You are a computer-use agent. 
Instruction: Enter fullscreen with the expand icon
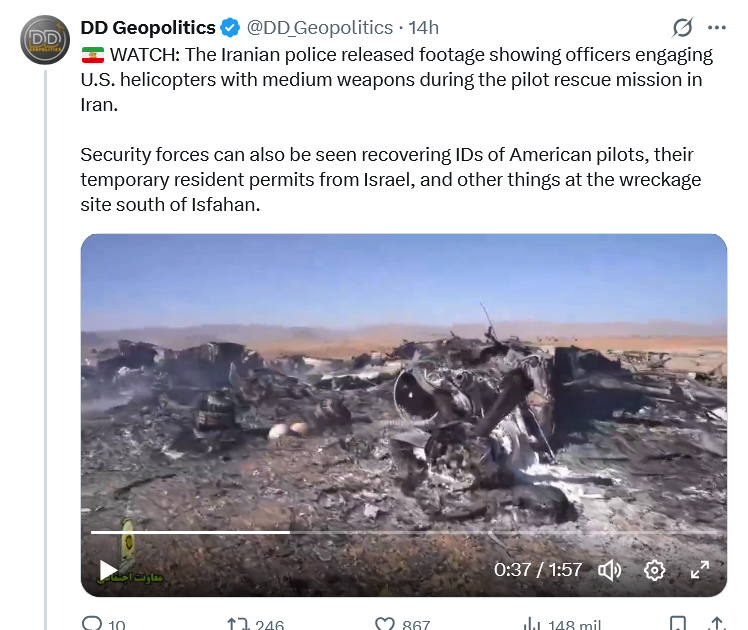pos(700,570)
